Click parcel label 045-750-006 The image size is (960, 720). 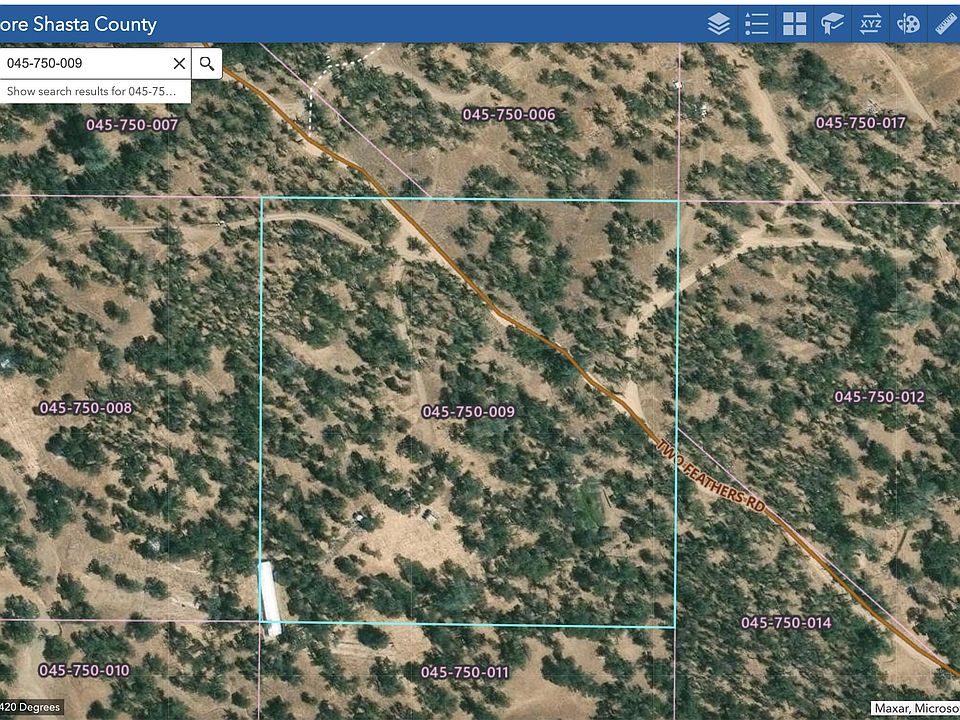pyautogui.click(x=508, y=115)
